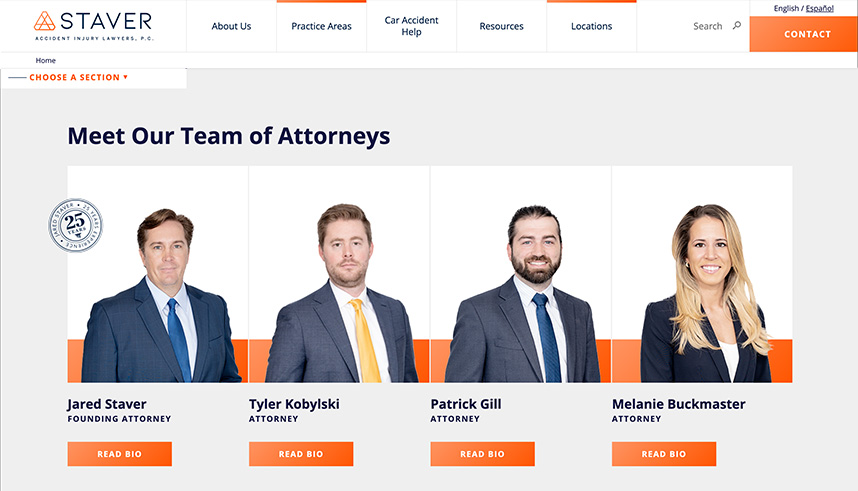Read Tyler Kobylski's bio
Image resolution: width=858 pixels, height=491 pixels.
pyautogui.click(x=301, y=454)
